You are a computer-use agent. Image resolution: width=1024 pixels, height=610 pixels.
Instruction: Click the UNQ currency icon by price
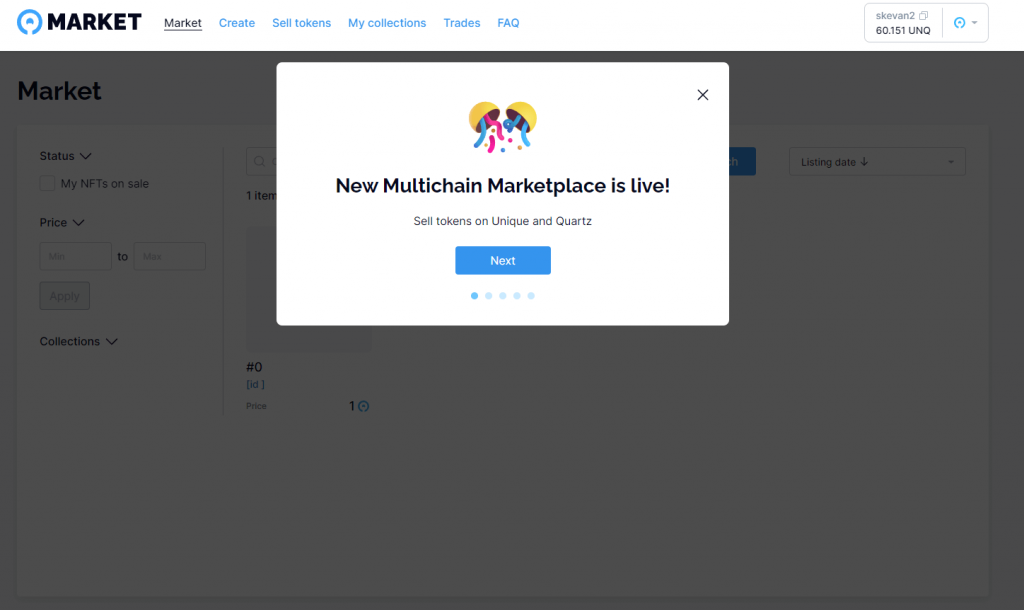364,406
